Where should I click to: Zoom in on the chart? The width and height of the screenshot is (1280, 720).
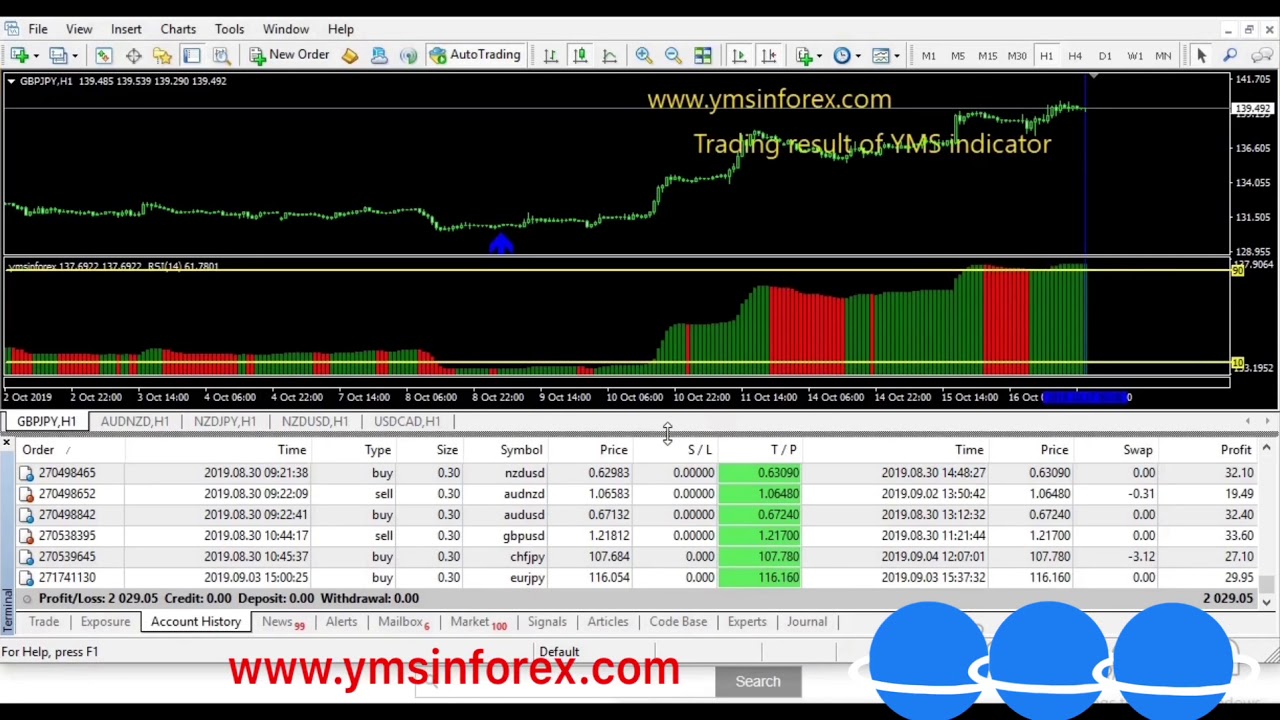click(x=644, y=55)
